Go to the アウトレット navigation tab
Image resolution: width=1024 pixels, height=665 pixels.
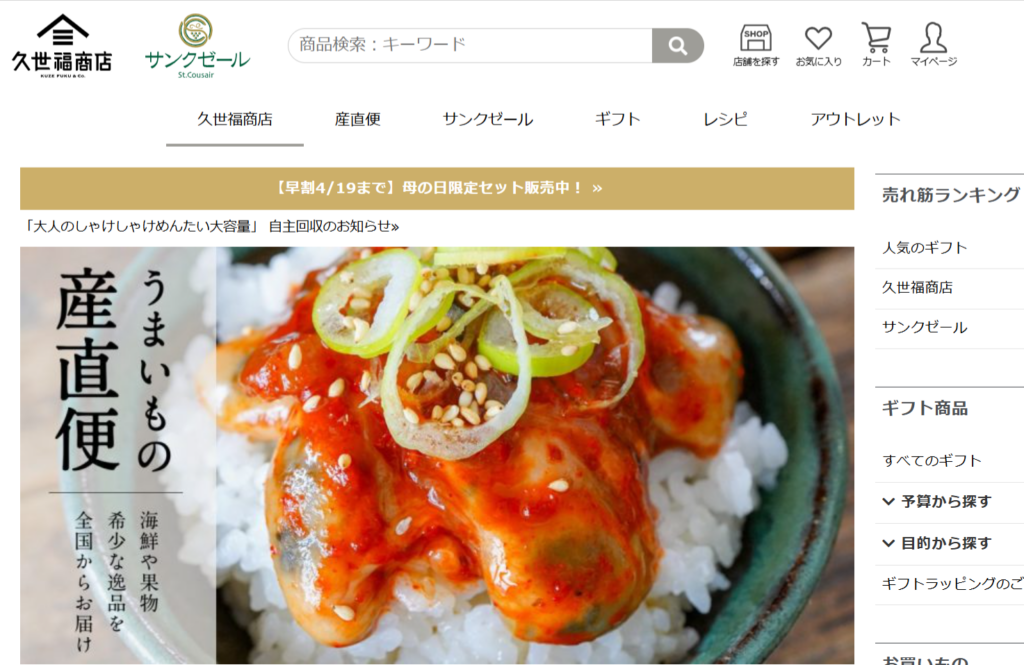855,120
